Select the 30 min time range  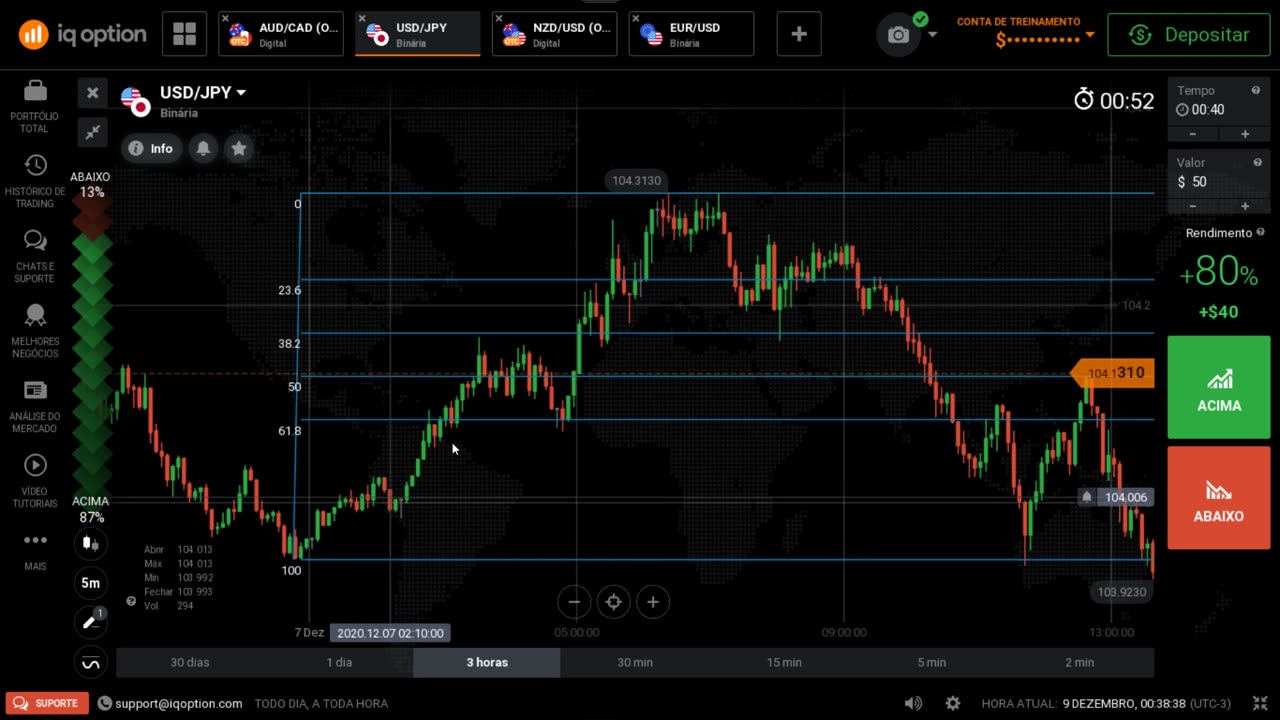635,662
